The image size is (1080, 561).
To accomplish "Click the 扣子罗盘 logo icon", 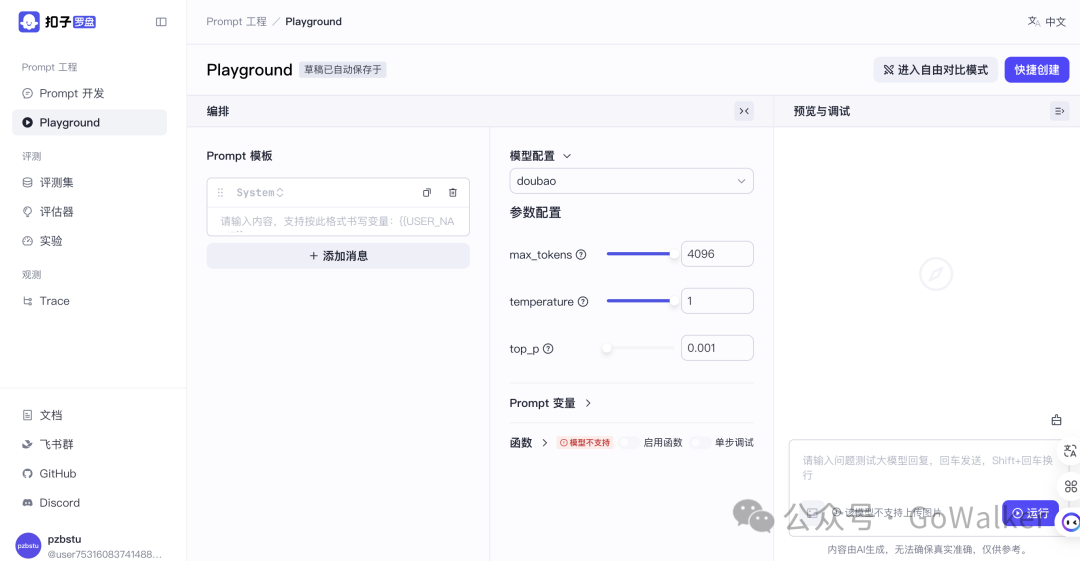I will click(29, 22).
